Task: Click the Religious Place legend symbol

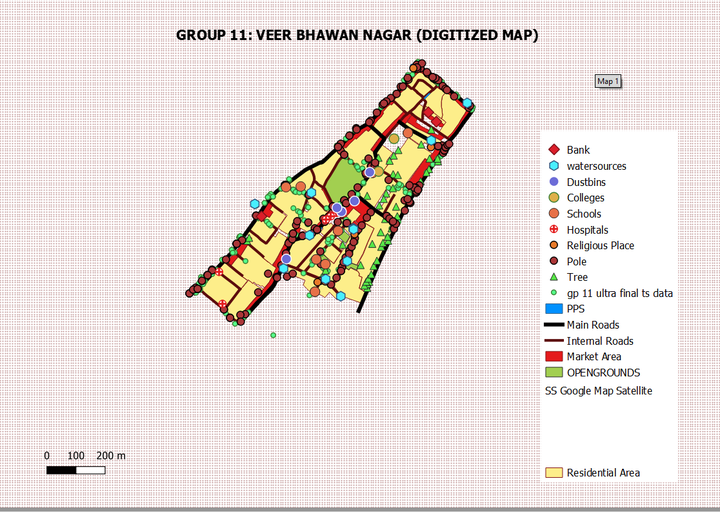Action: coord(553,246)
